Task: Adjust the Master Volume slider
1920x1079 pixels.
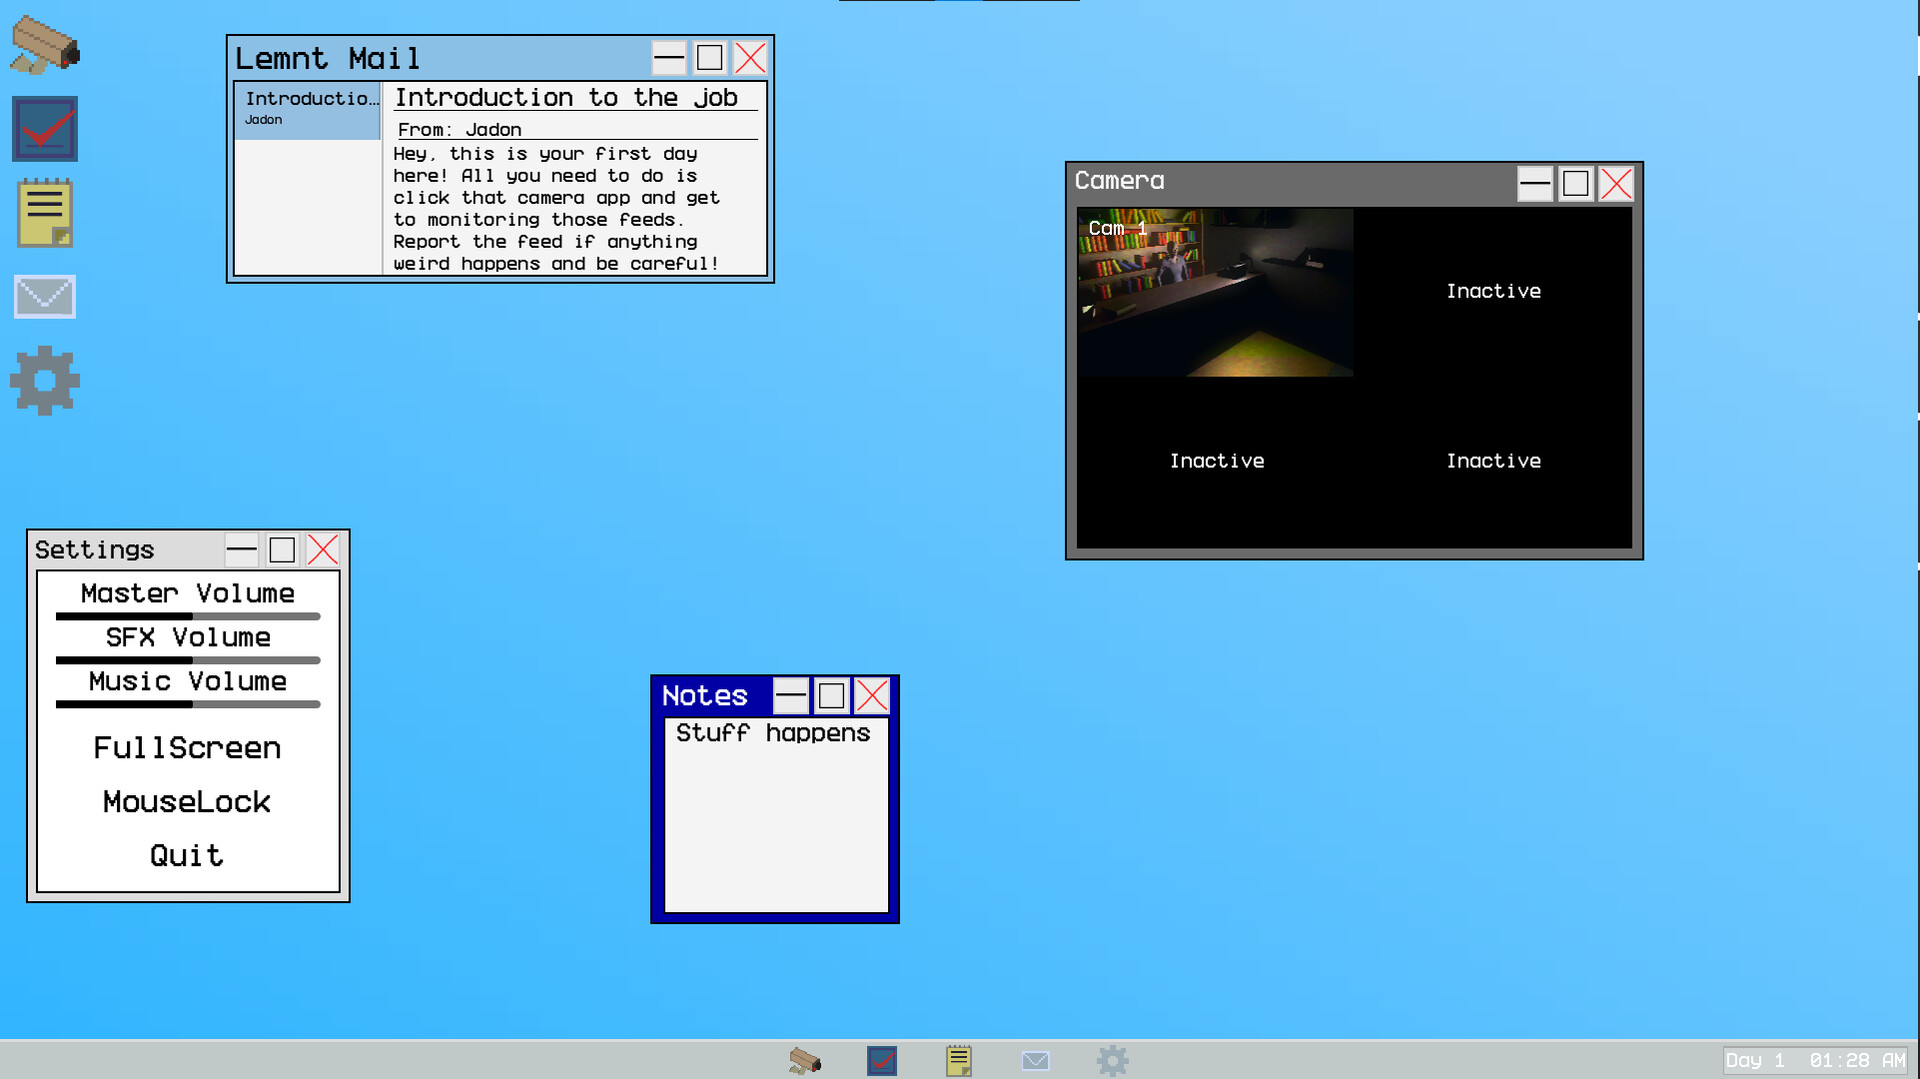Action: (188, 616)
